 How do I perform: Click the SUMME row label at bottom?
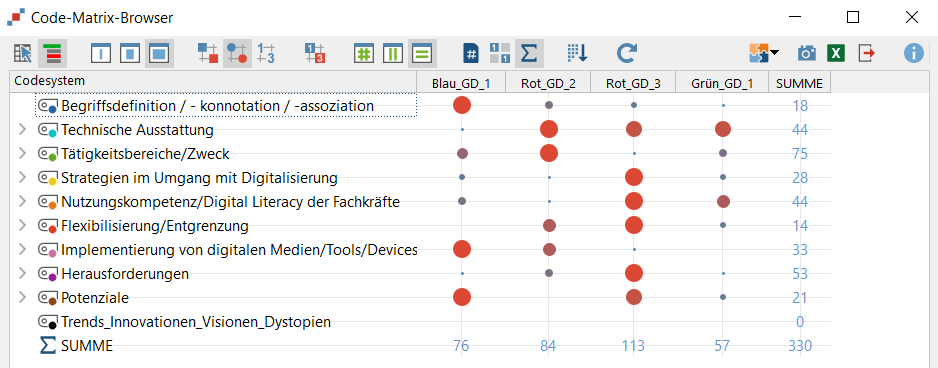click(x=87, y=346)
